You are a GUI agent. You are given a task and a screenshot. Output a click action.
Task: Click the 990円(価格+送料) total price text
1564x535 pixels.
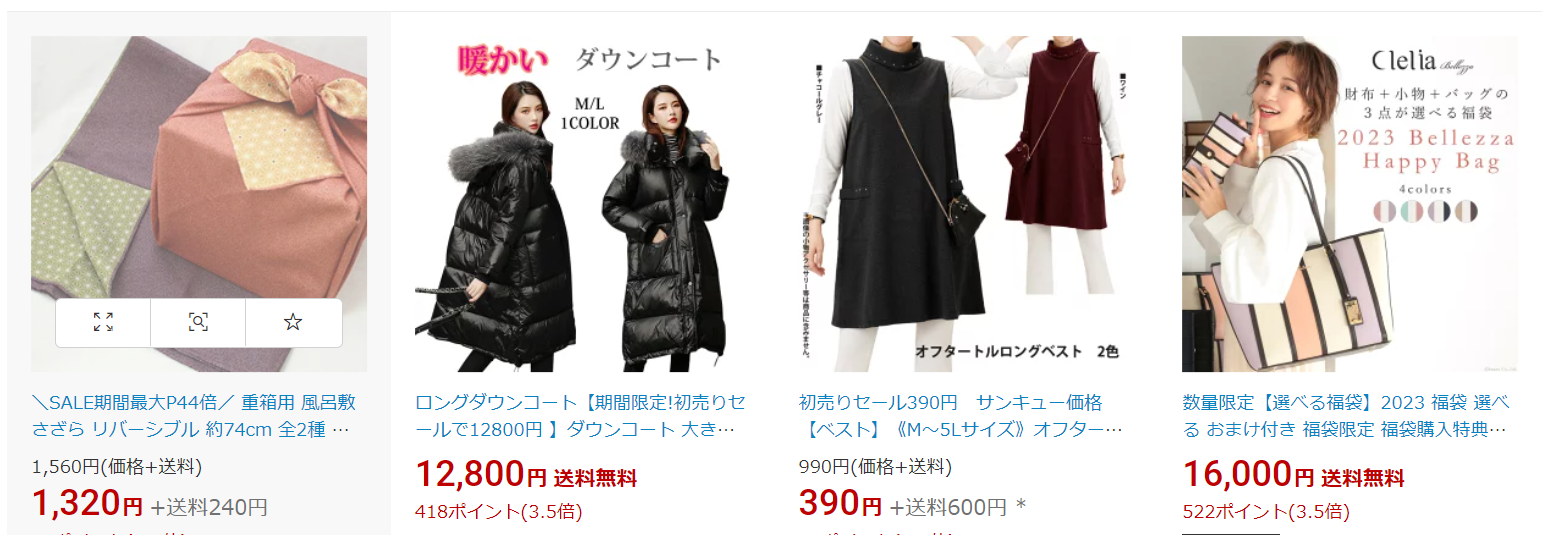tap(875, 466)
